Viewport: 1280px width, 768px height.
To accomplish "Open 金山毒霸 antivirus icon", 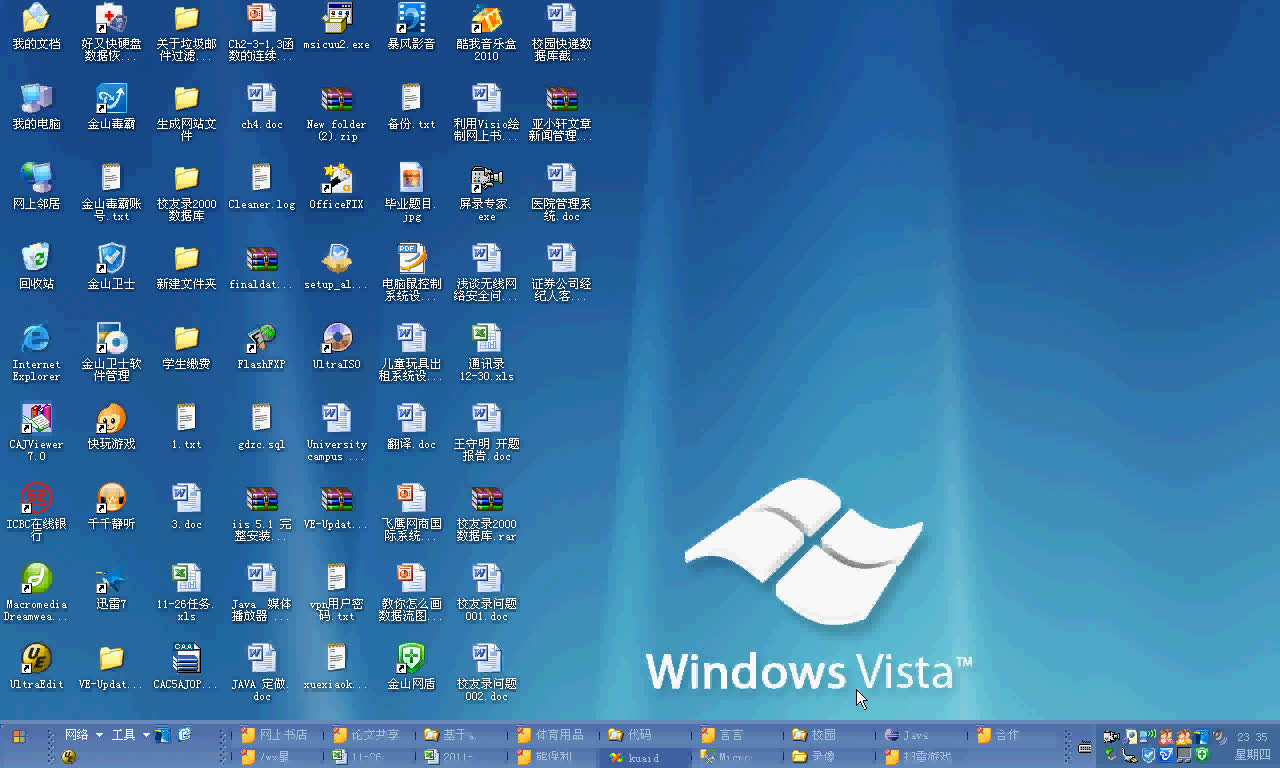I will (111, 108).
